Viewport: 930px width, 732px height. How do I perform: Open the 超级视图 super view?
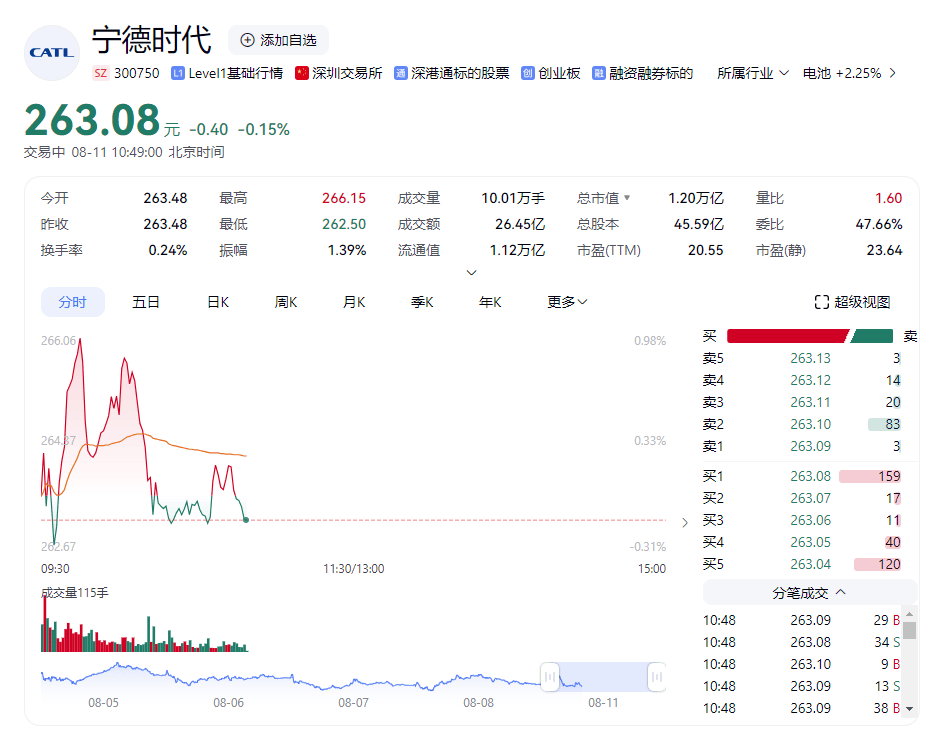pos(852,302)
